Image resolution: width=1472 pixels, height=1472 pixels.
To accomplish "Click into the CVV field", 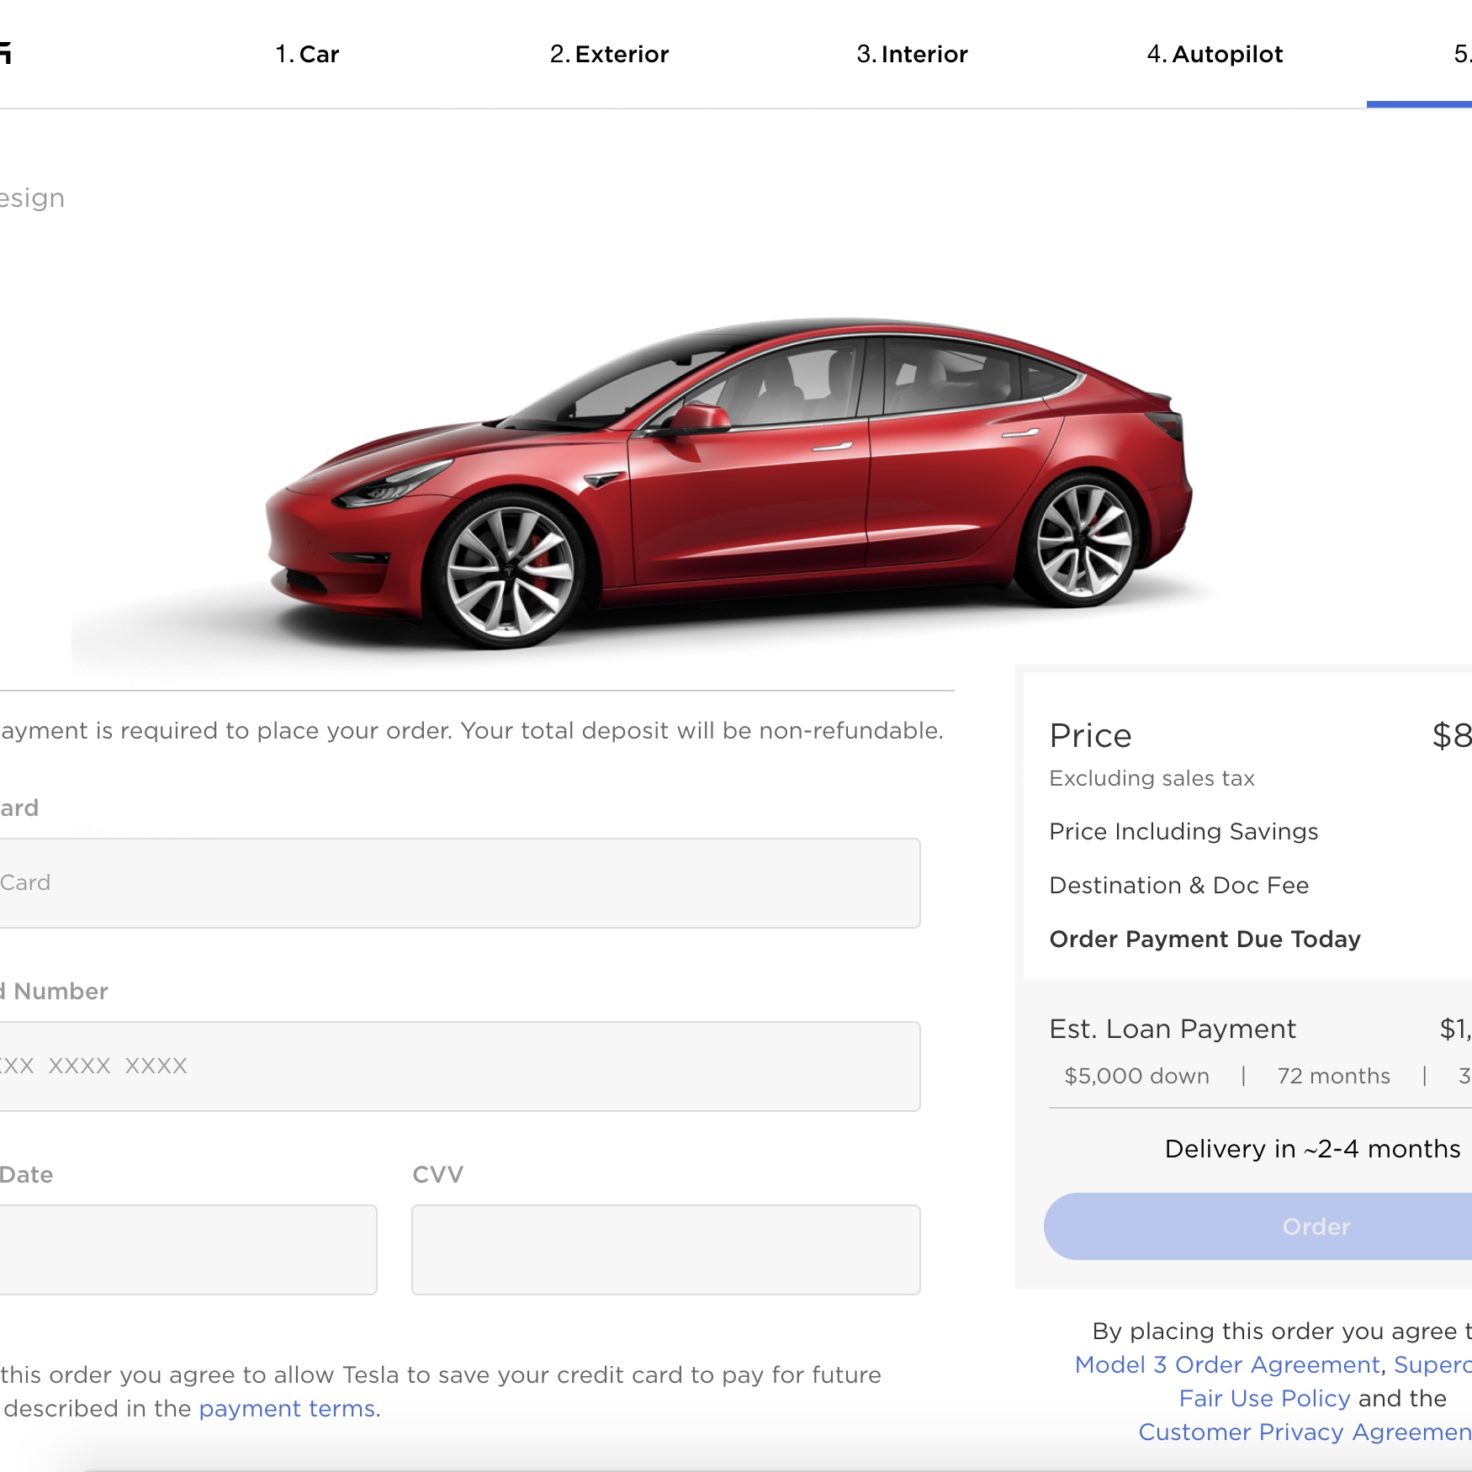I will [x=666, y=1250].
